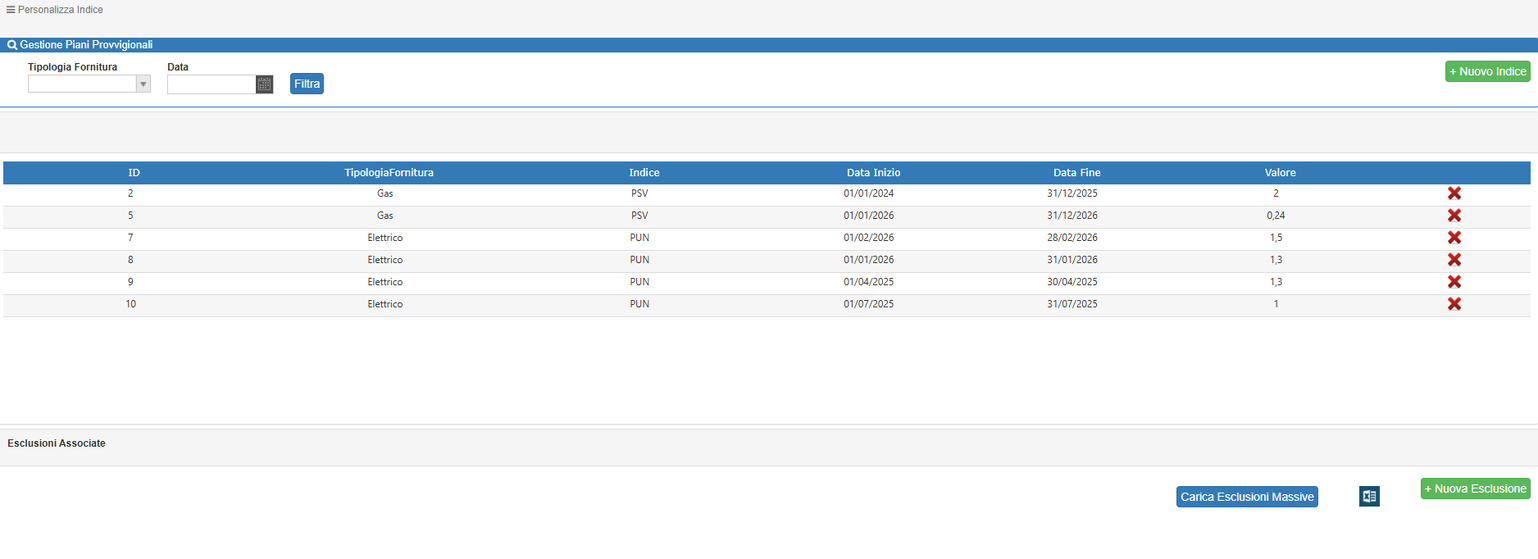1538x559 pixels.
Task: Click Carica Esclusioni Massive button
Action: (x=1247, y=497)
